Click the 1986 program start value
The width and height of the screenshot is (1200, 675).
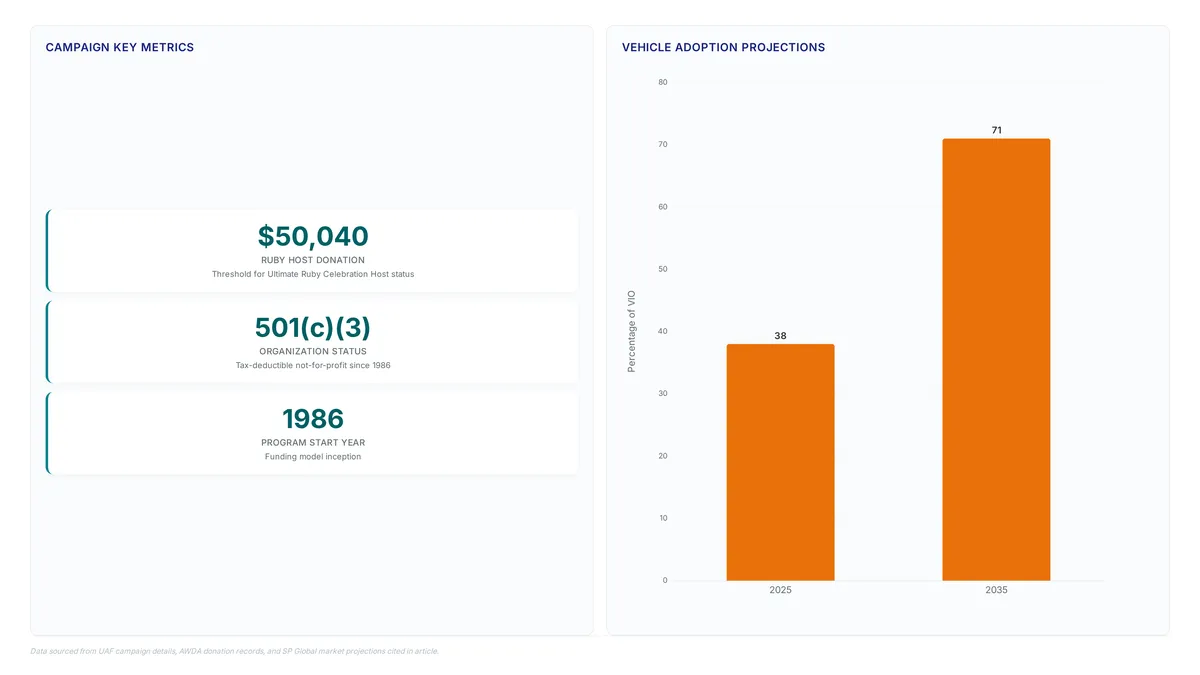(313, 418)
